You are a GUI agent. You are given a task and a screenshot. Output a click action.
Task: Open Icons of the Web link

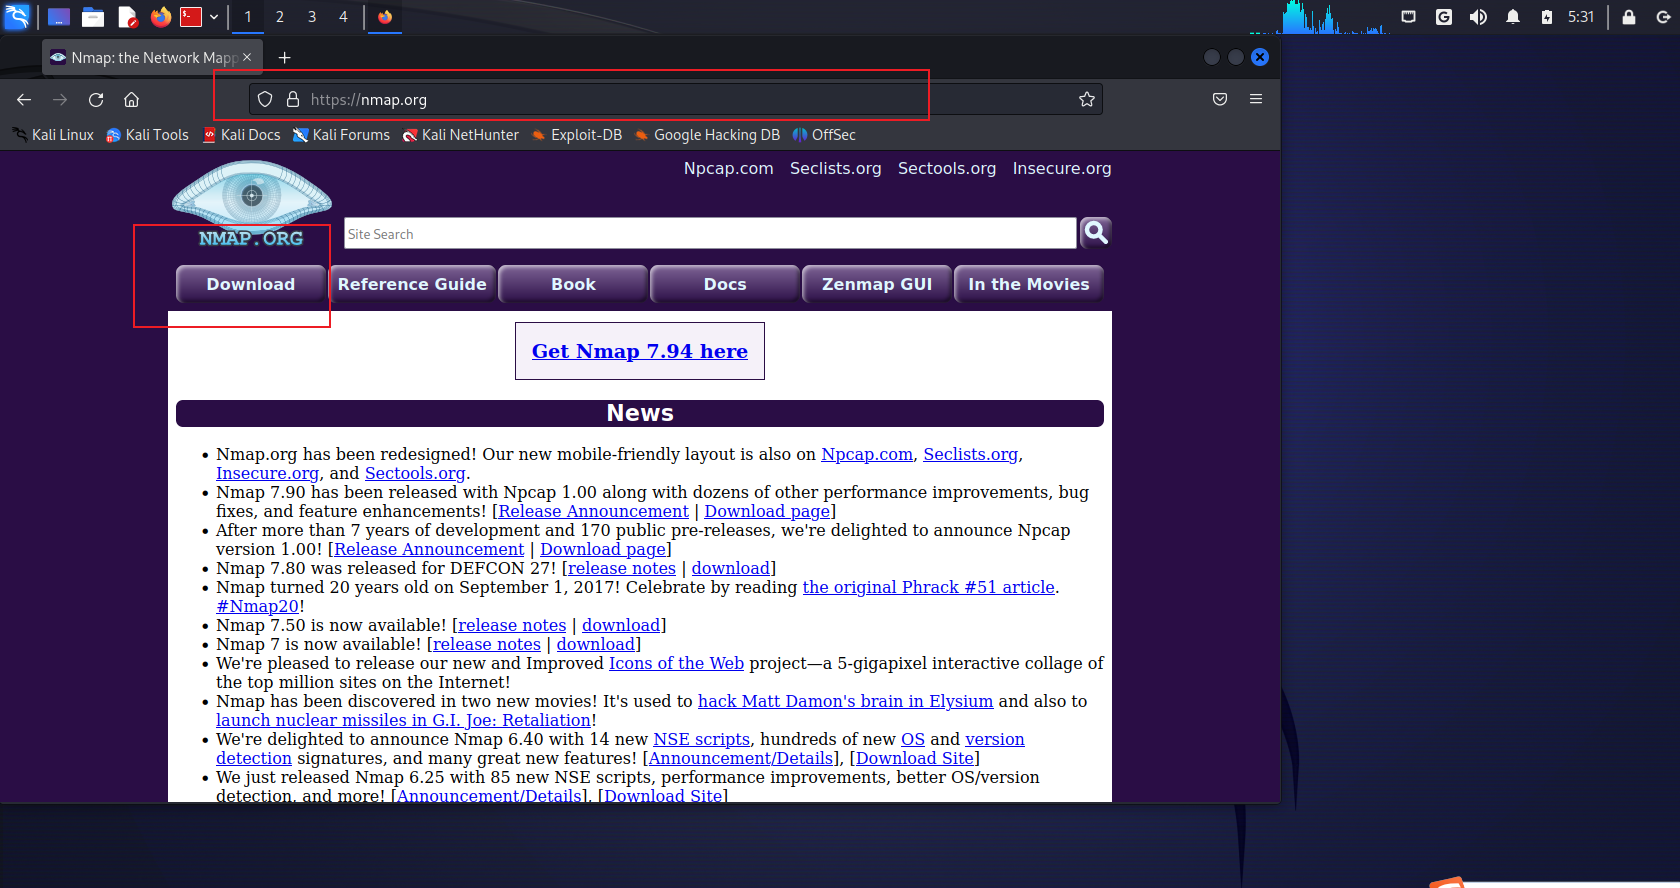pos(677,663)
